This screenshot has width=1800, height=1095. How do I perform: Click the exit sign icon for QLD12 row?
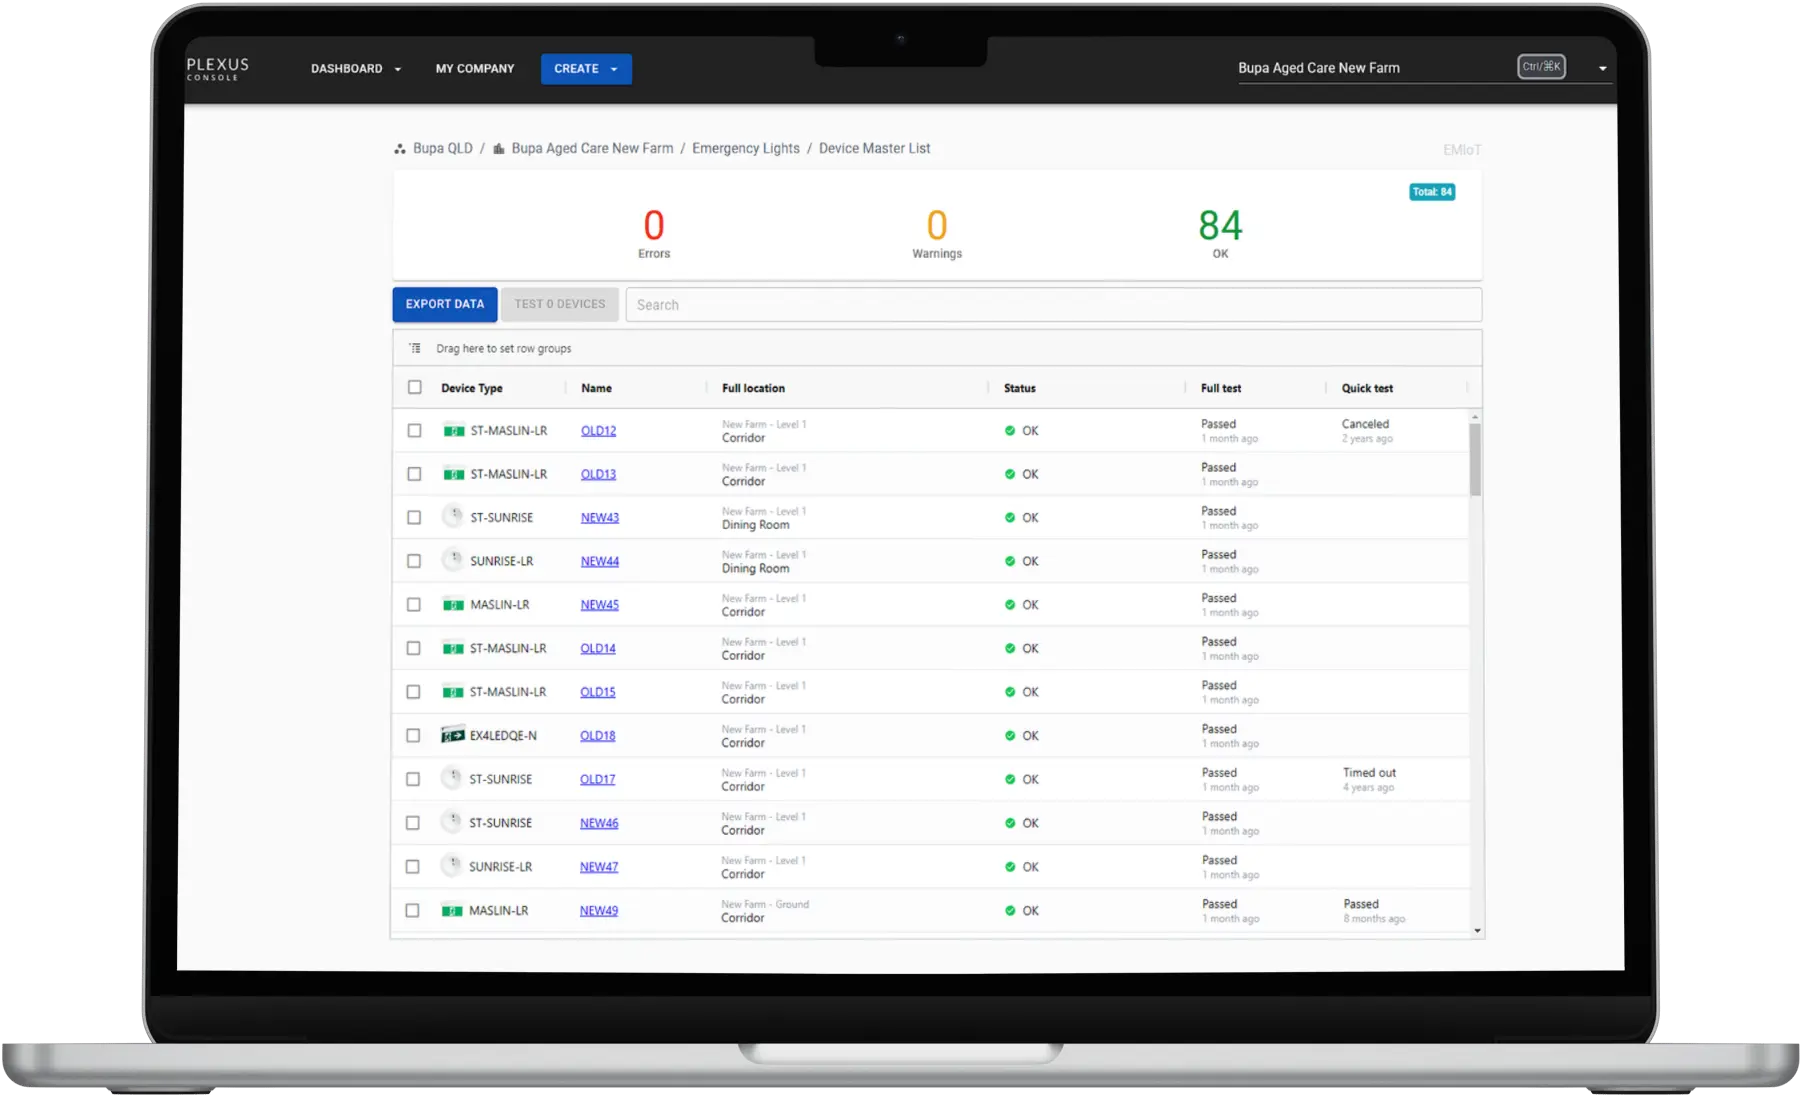(454, 431)
